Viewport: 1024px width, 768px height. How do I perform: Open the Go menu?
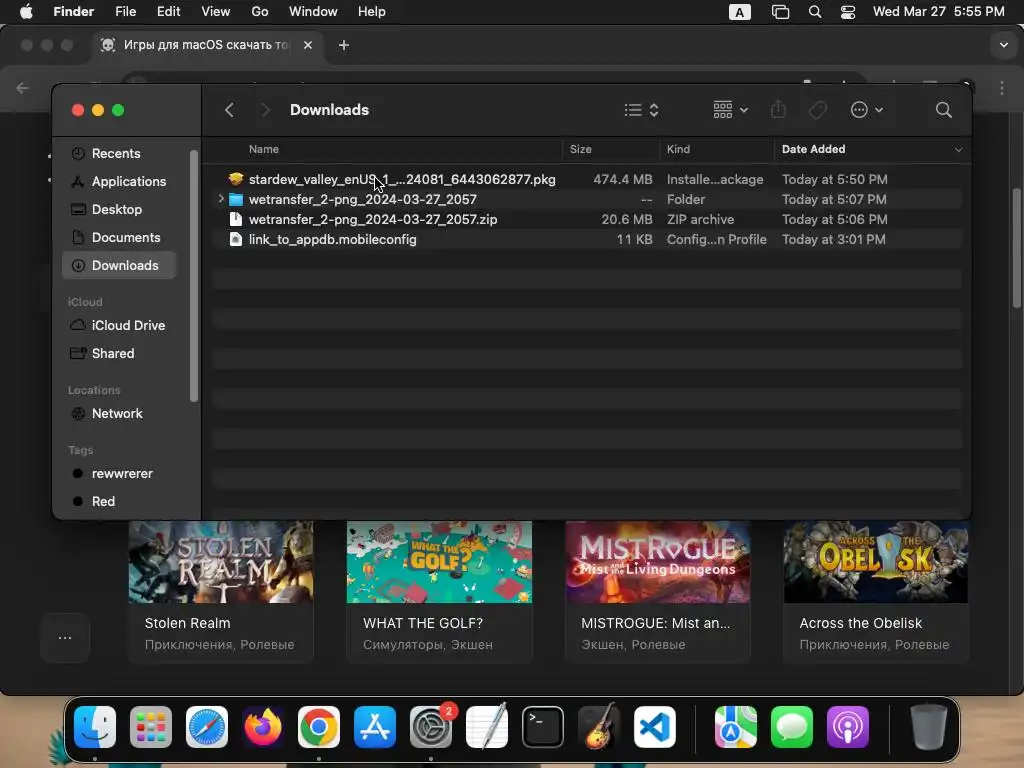coord(260,12)
